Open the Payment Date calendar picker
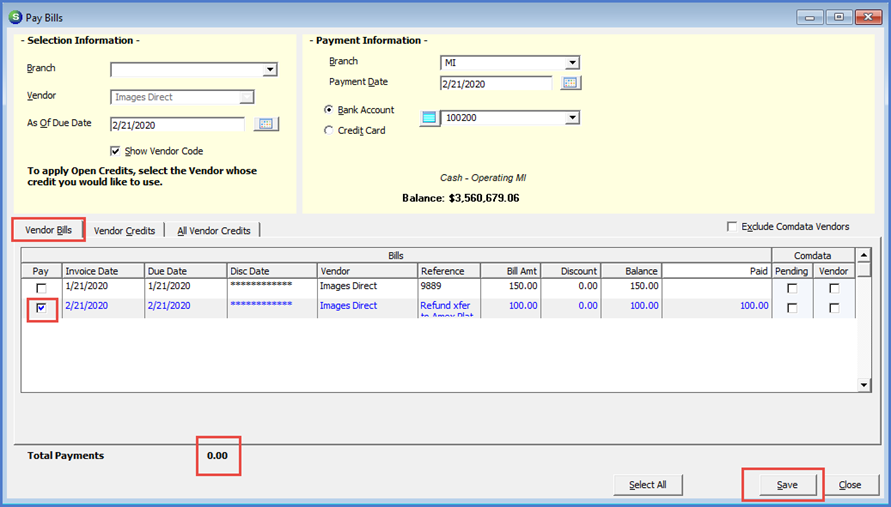891x507 pixels. (x=571, y=83)
